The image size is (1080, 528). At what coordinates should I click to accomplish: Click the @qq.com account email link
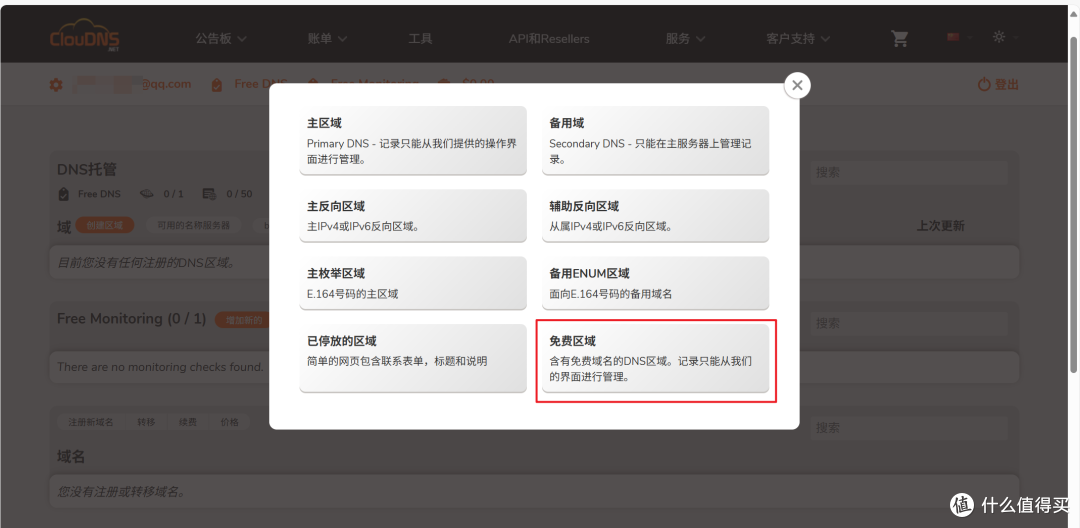pos(133,84)
